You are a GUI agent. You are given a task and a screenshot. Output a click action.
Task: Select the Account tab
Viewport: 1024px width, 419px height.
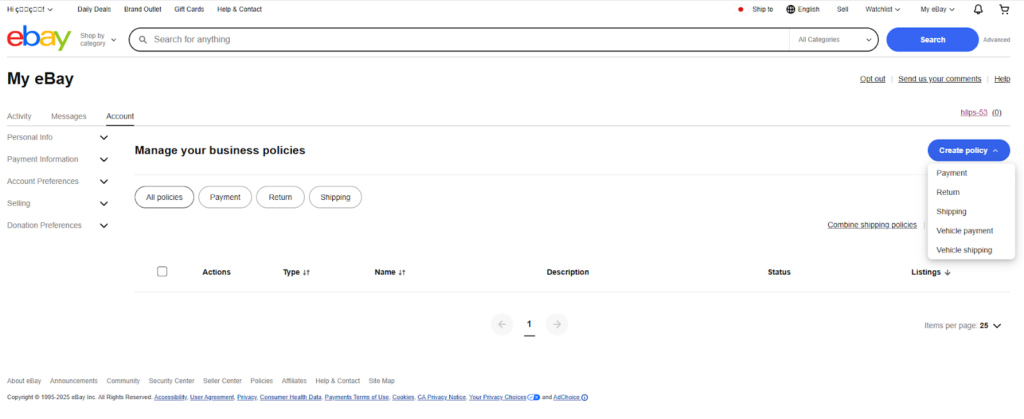click(x=120, y=116)
